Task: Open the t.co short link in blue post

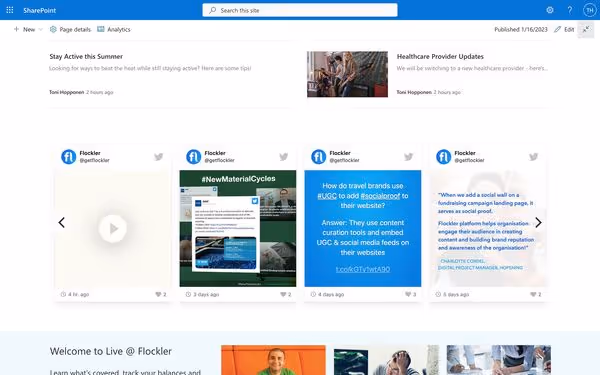Action: pos(363,269)
